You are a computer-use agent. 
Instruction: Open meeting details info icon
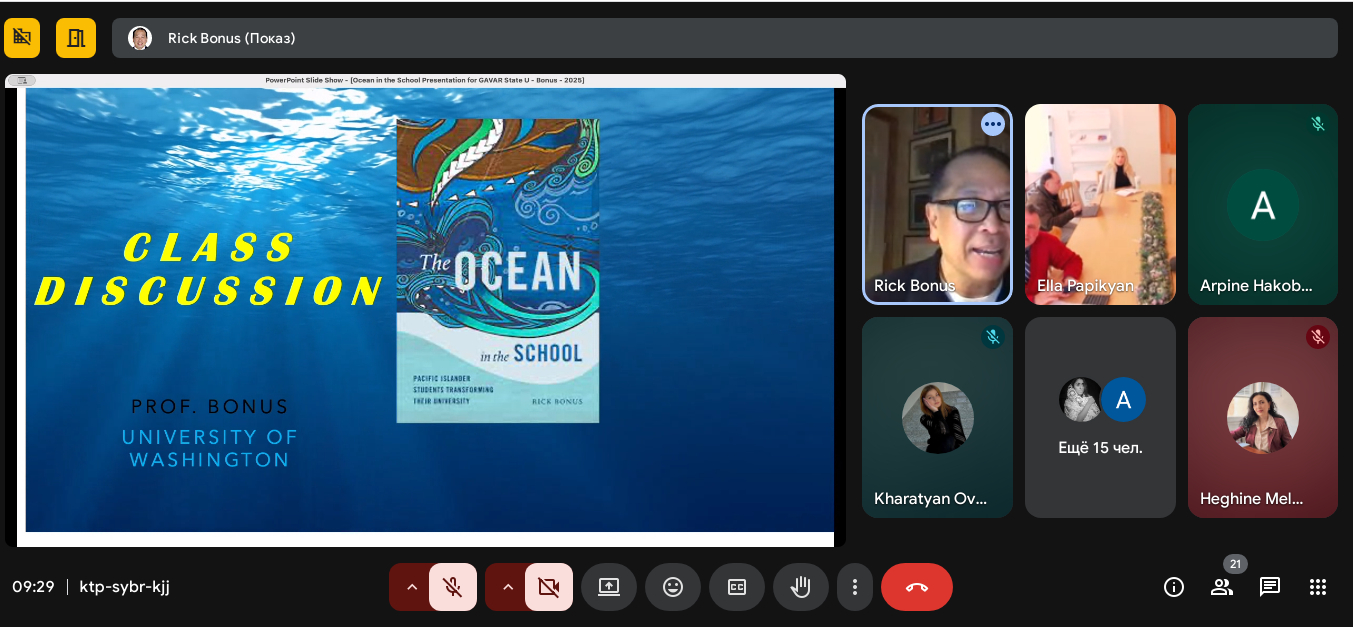(1174, 587)
